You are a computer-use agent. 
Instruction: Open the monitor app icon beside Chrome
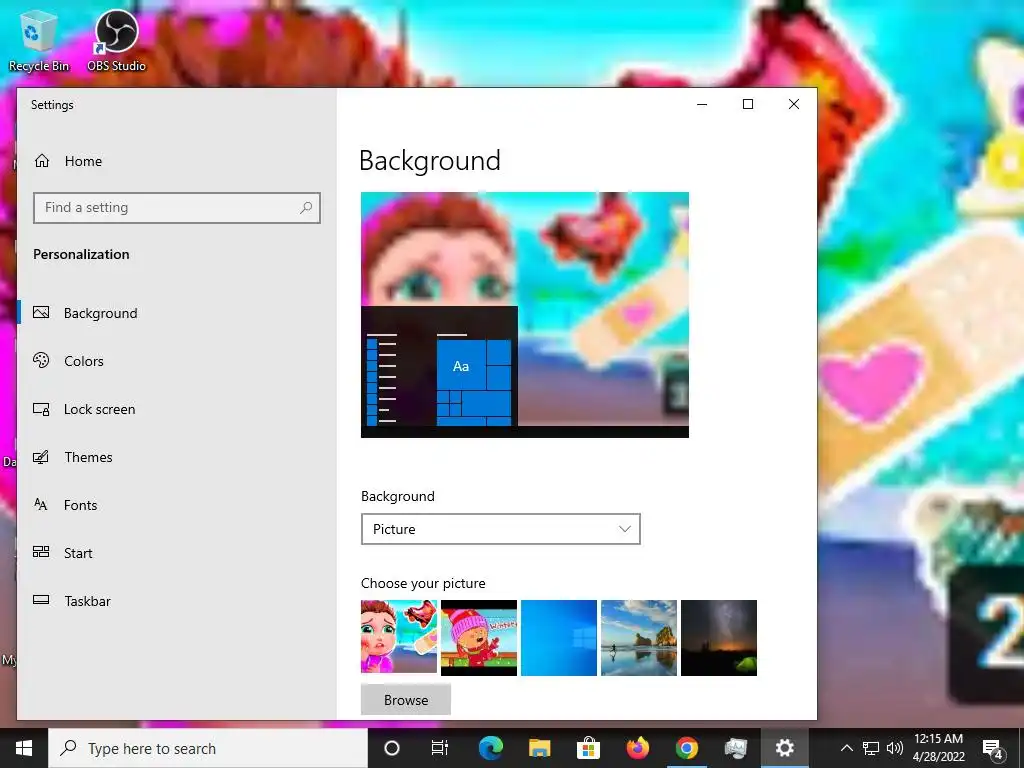735,748
